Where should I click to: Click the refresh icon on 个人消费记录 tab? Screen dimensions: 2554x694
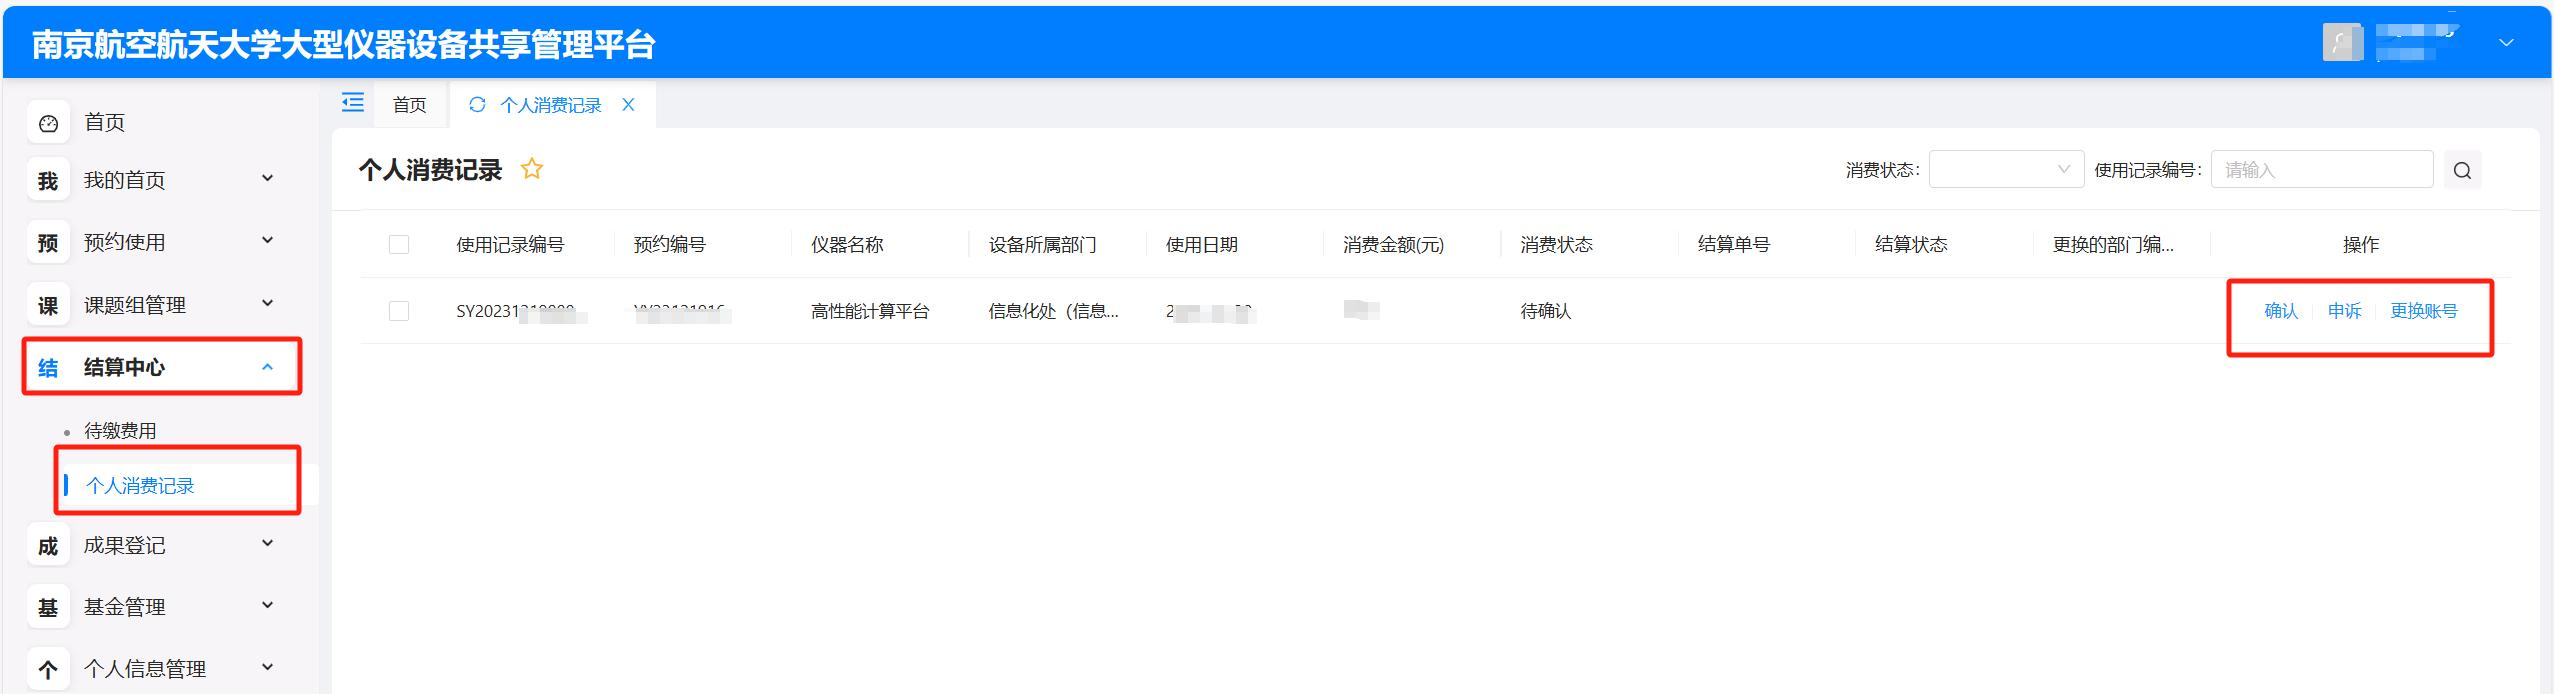click(x=477, y=105)
